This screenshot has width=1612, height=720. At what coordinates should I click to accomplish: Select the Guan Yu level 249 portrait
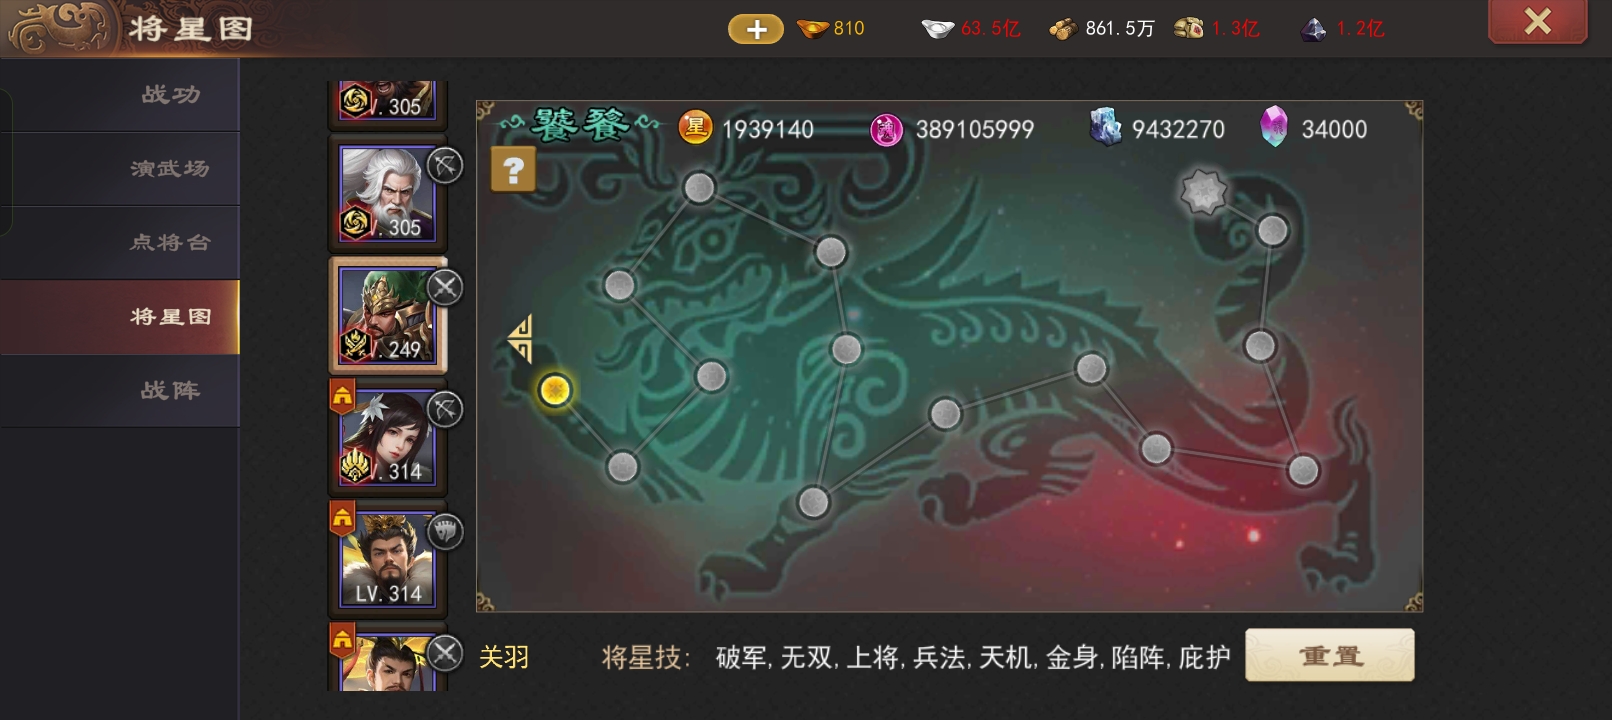pos(388,315)
